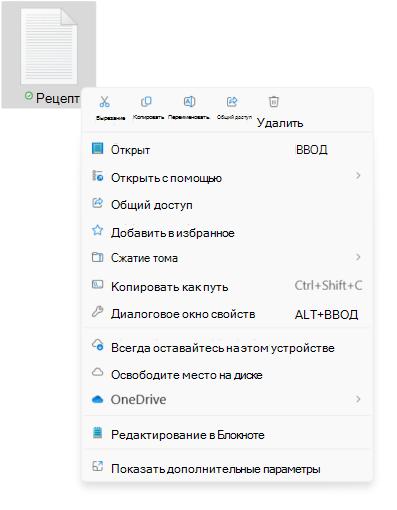Click the blue OneDrive cloud icon
This screenshot has height=510, width=397.
tap(97, 399)
